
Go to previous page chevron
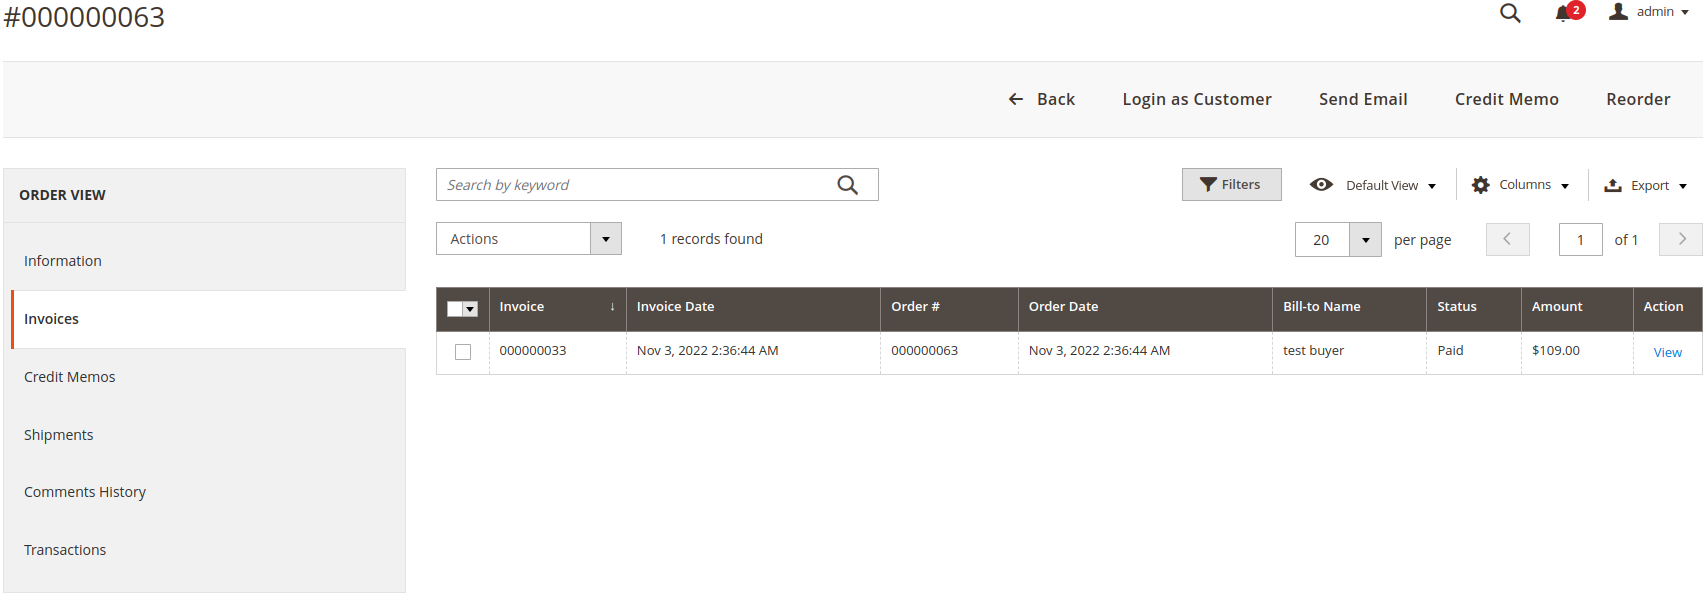tap(1507, 239)
